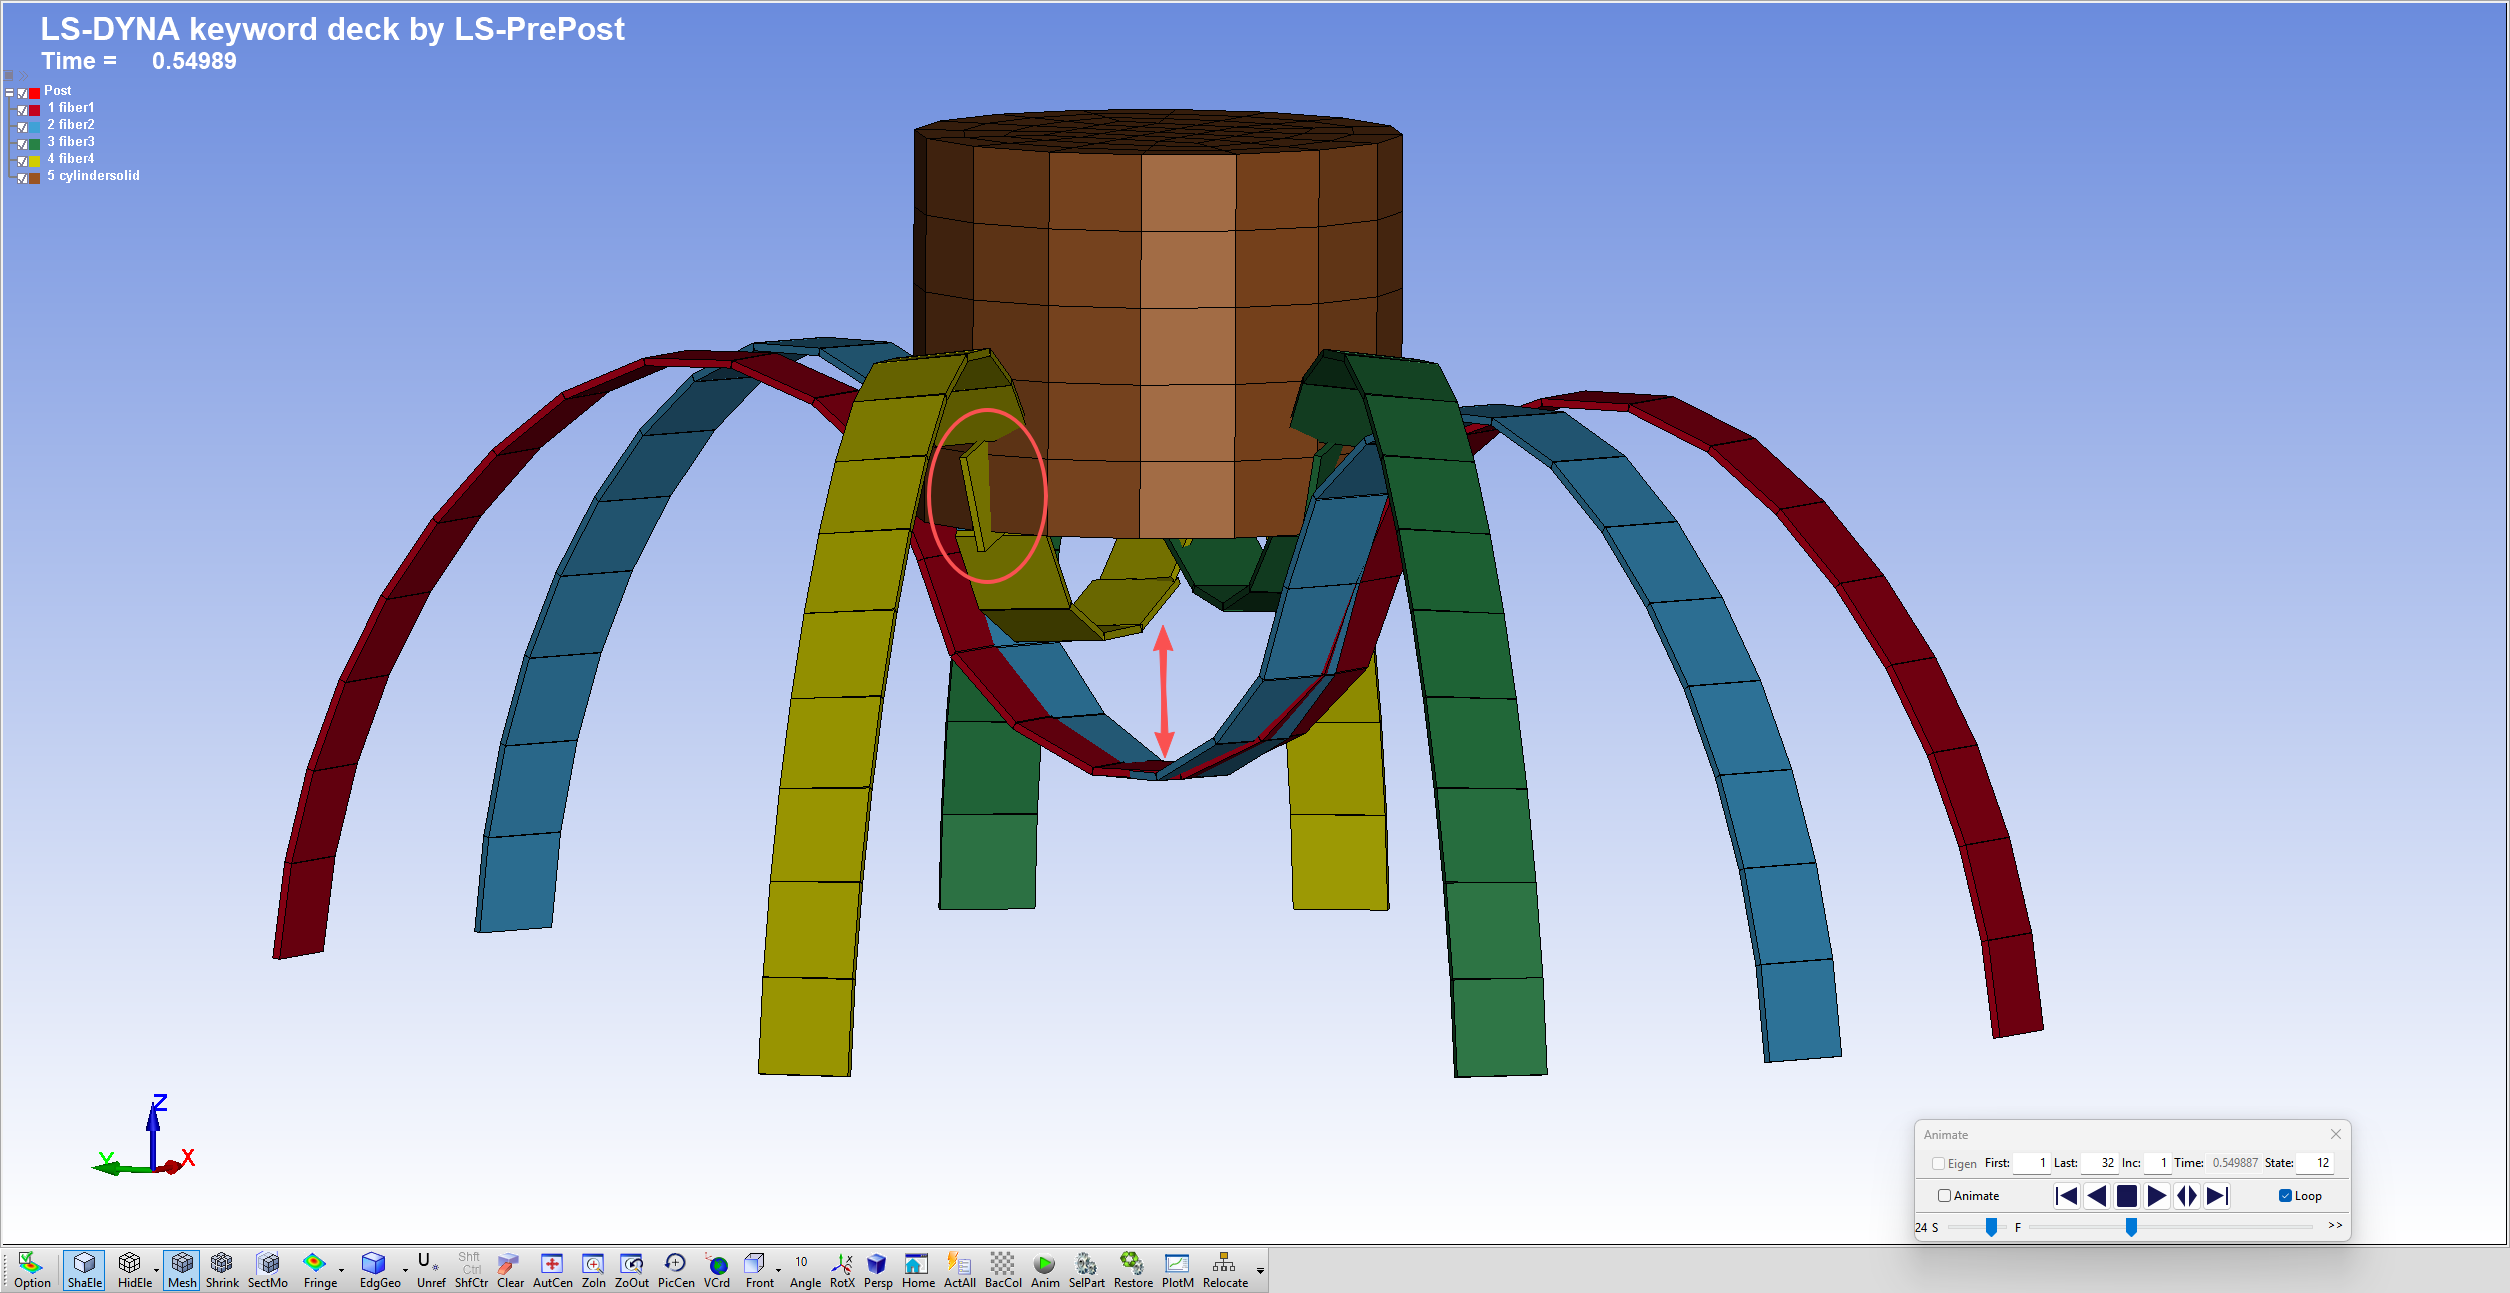Viewport: 2510px width, 1293px height.
Task: Enable the Animate checkbox
Action: pos(1944,1196)
